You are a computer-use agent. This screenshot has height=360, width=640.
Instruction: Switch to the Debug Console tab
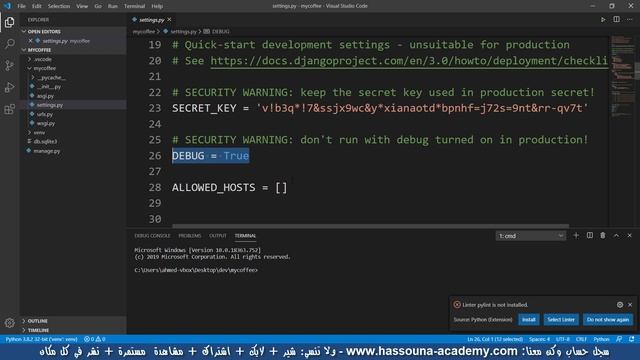point(152,236)
